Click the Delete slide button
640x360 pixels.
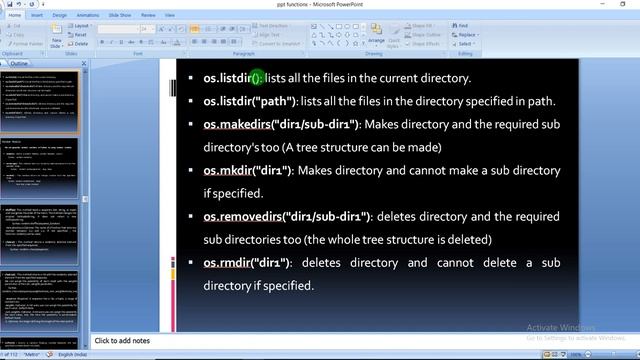pyautogui.click(x=78, y=44)
